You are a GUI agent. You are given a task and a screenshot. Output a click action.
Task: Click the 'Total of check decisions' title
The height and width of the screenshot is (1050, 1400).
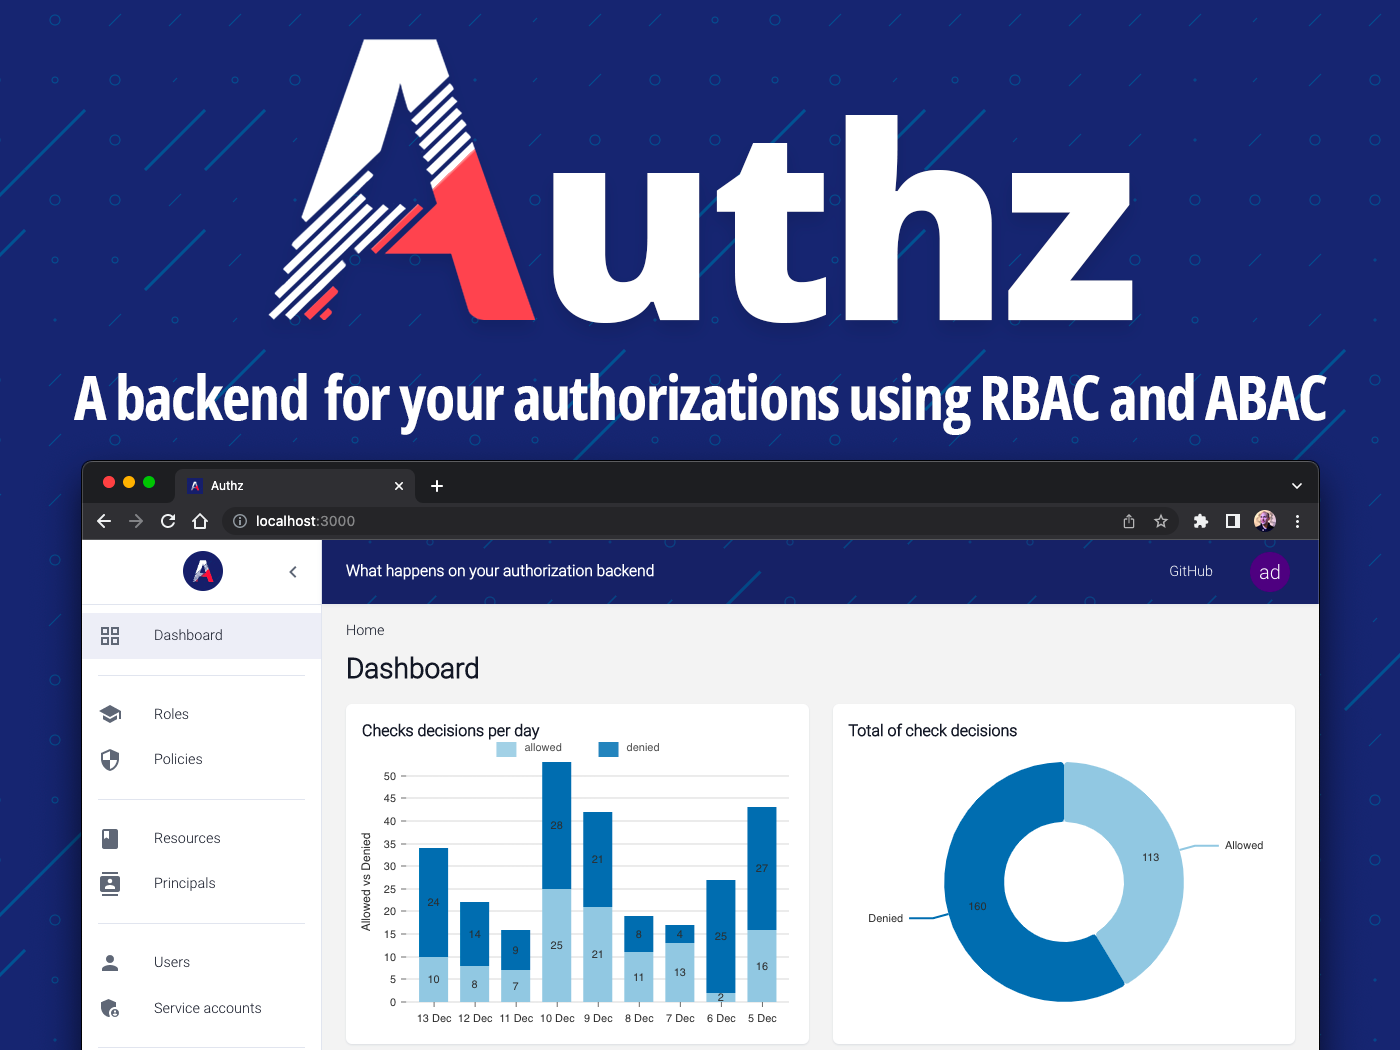point(932,731)
